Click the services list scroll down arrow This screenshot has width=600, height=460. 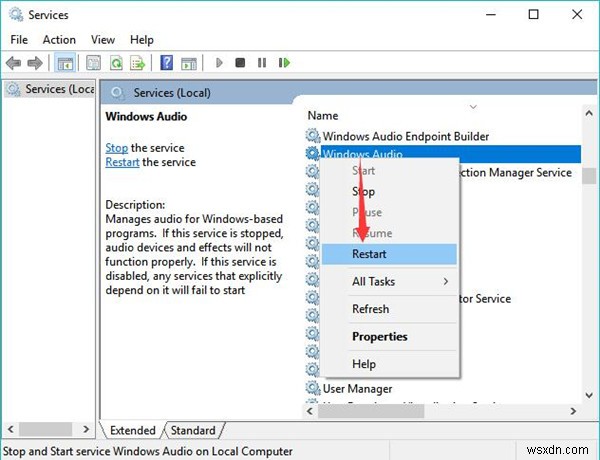click(589, 395)
